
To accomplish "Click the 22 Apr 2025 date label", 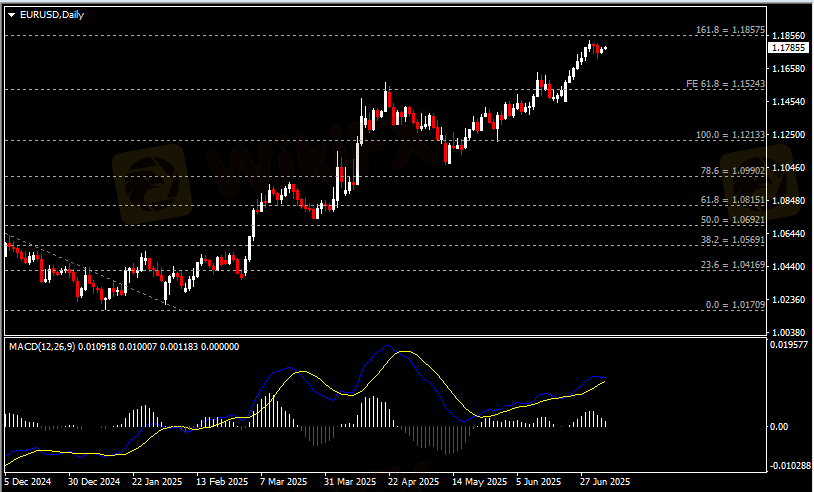I will [414, 482].
